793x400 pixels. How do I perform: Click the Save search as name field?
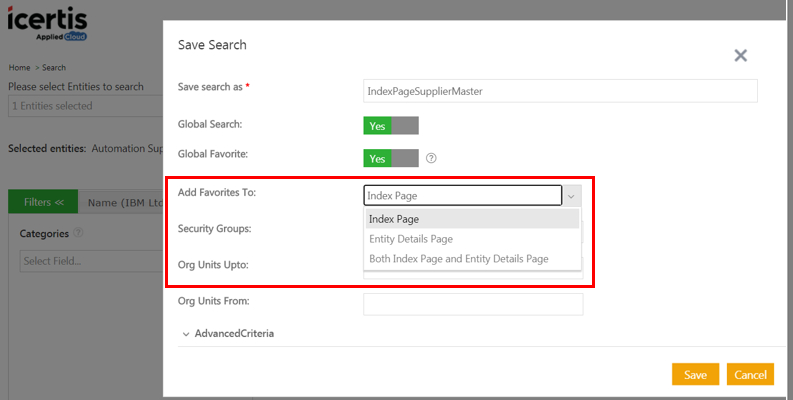(x=560, y=91)
